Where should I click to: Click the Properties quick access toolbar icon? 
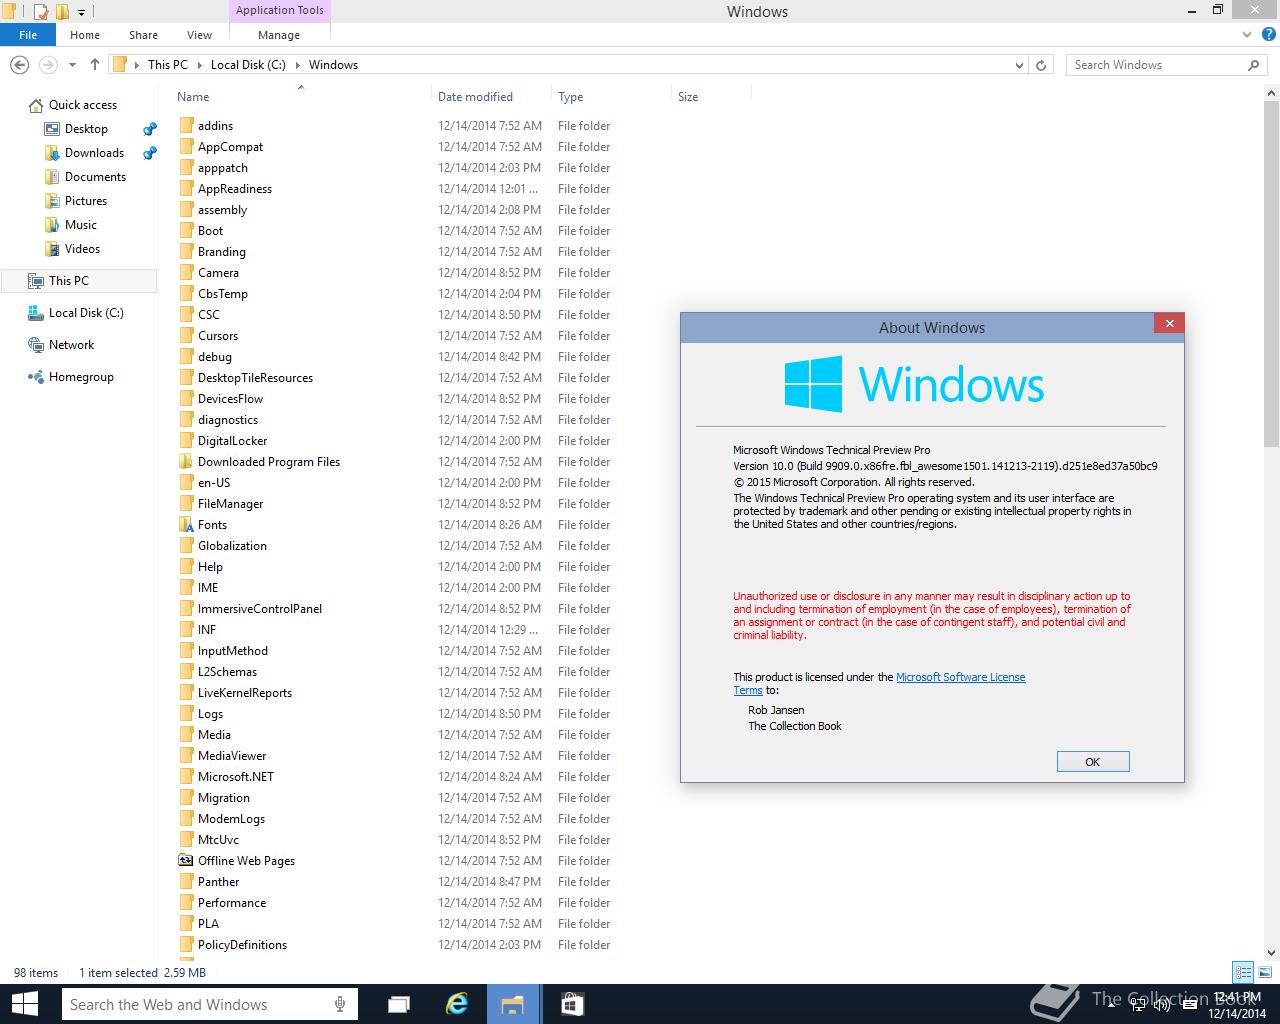[41, 12]
